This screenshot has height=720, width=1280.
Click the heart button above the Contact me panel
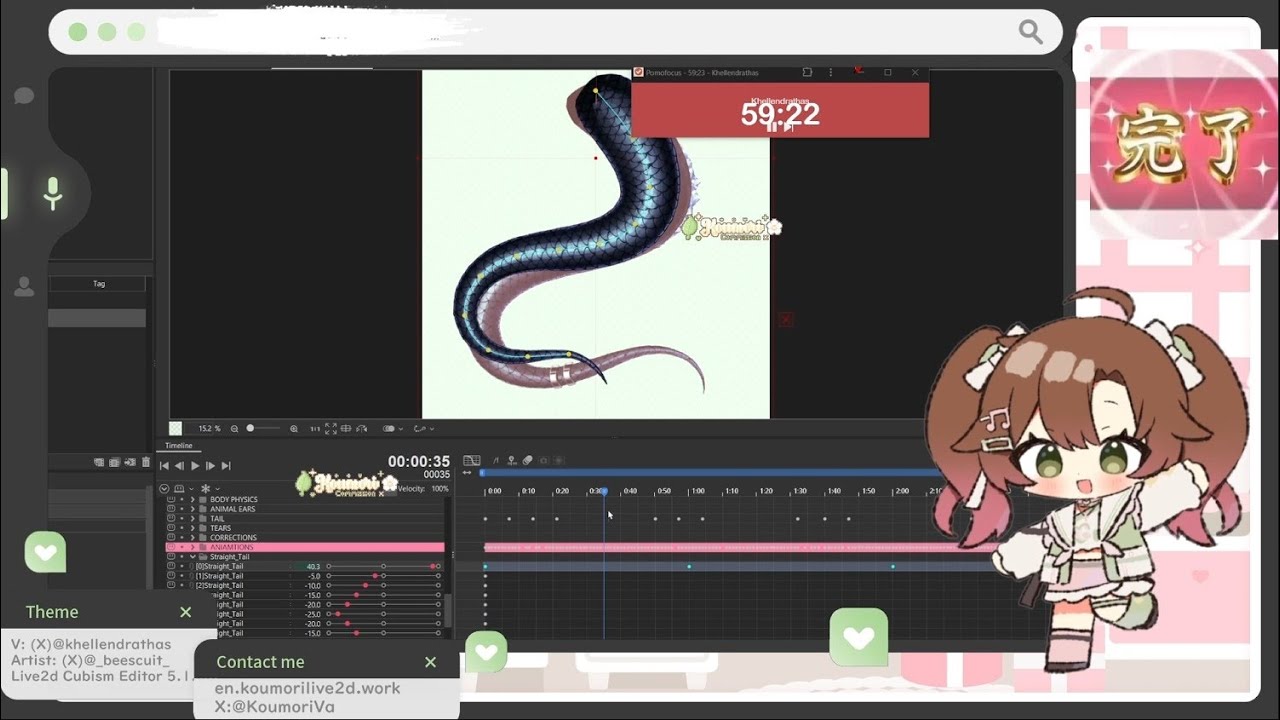(486, 652)
